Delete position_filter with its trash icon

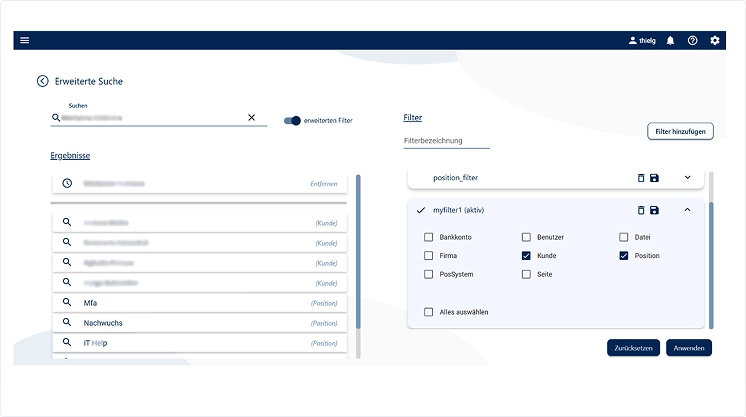point(641,178)
